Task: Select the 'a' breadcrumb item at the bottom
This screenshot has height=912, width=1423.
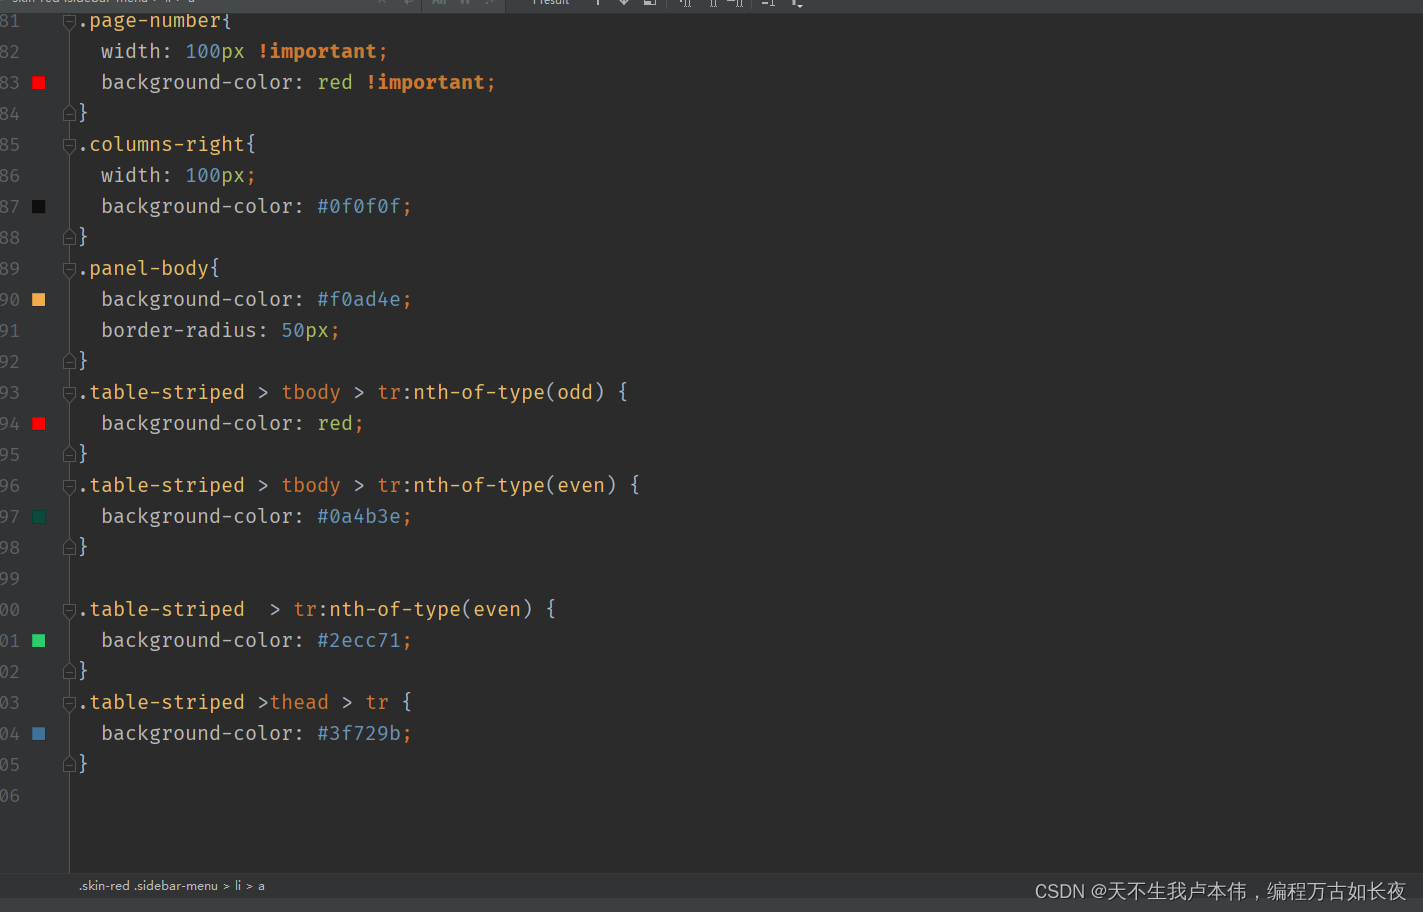Action: click(261, 886)
